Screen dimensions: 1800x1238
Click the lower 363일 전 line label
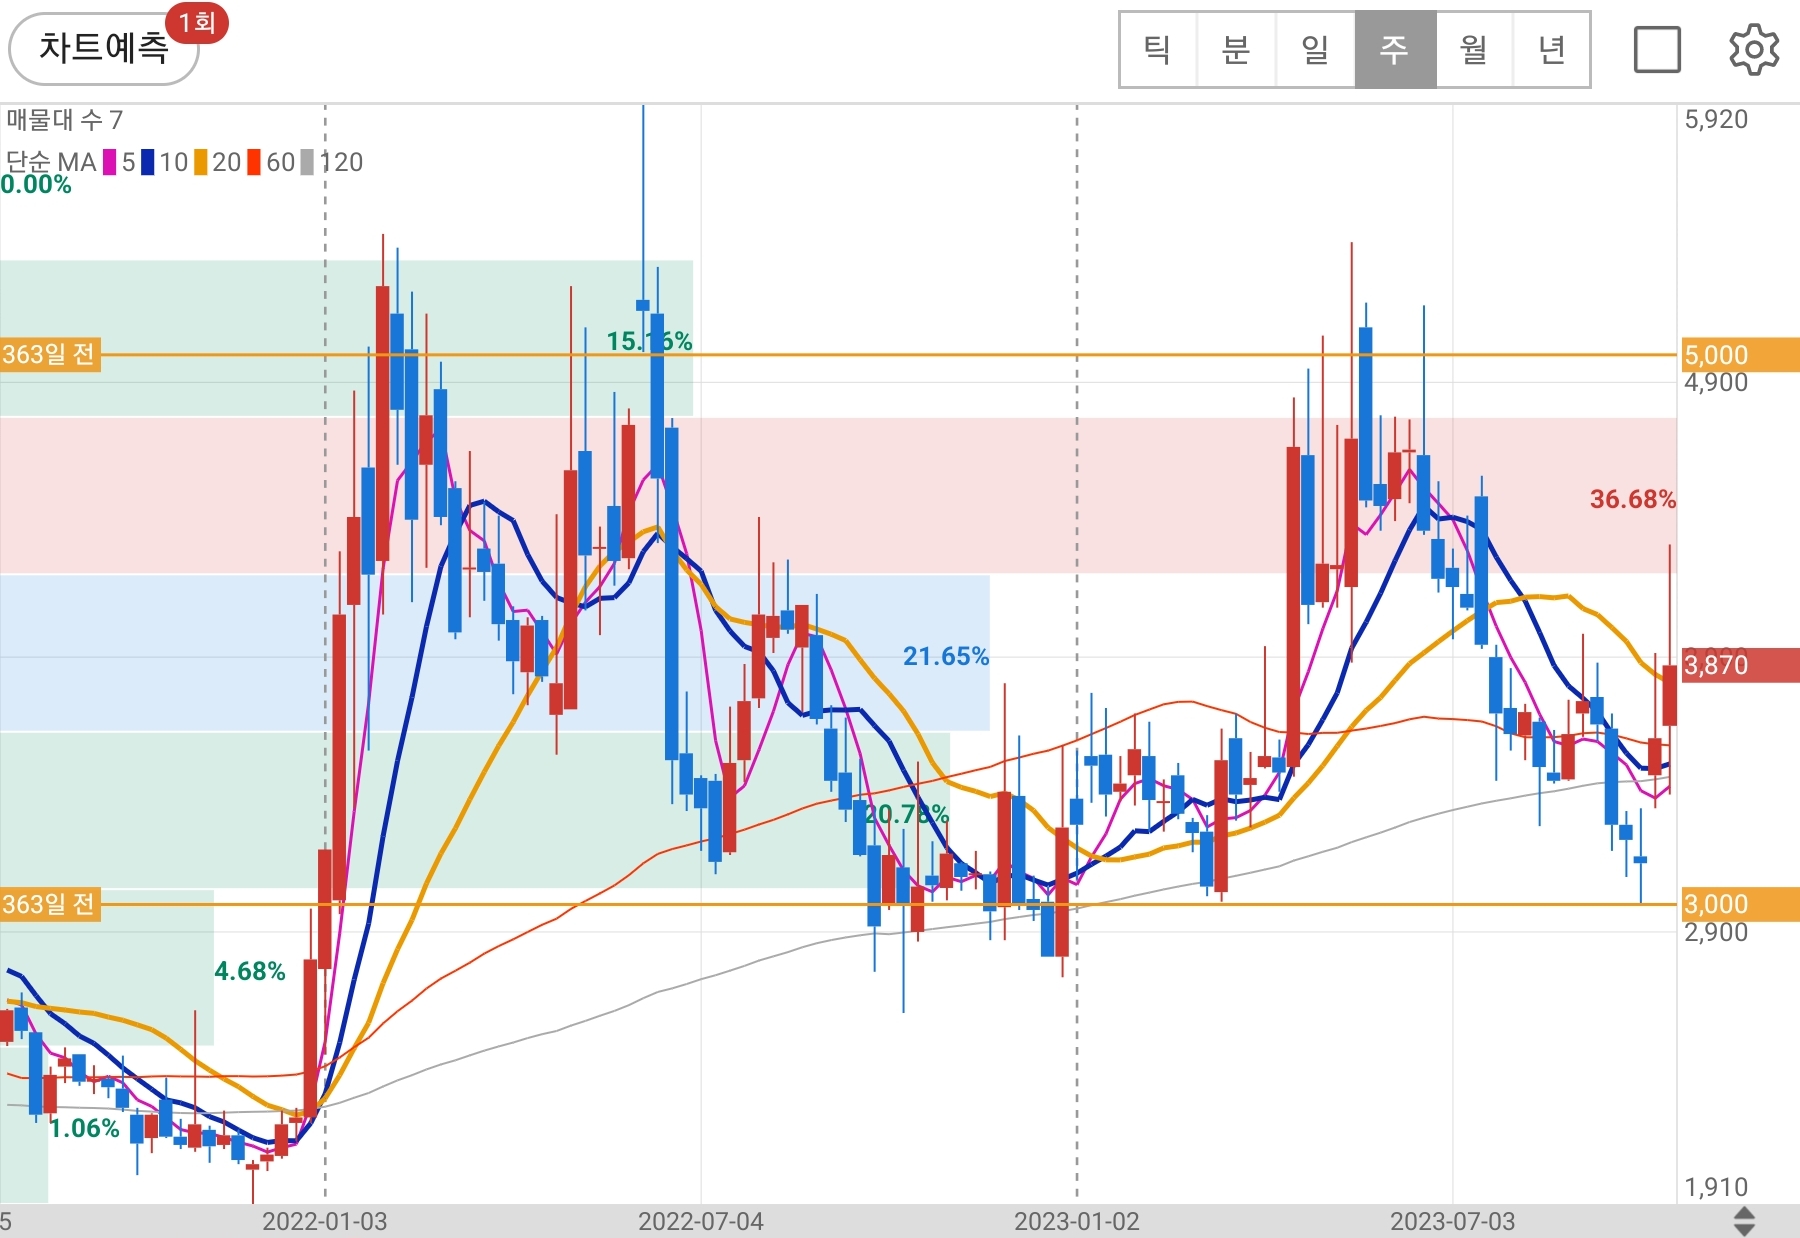[x=50, y=904]
